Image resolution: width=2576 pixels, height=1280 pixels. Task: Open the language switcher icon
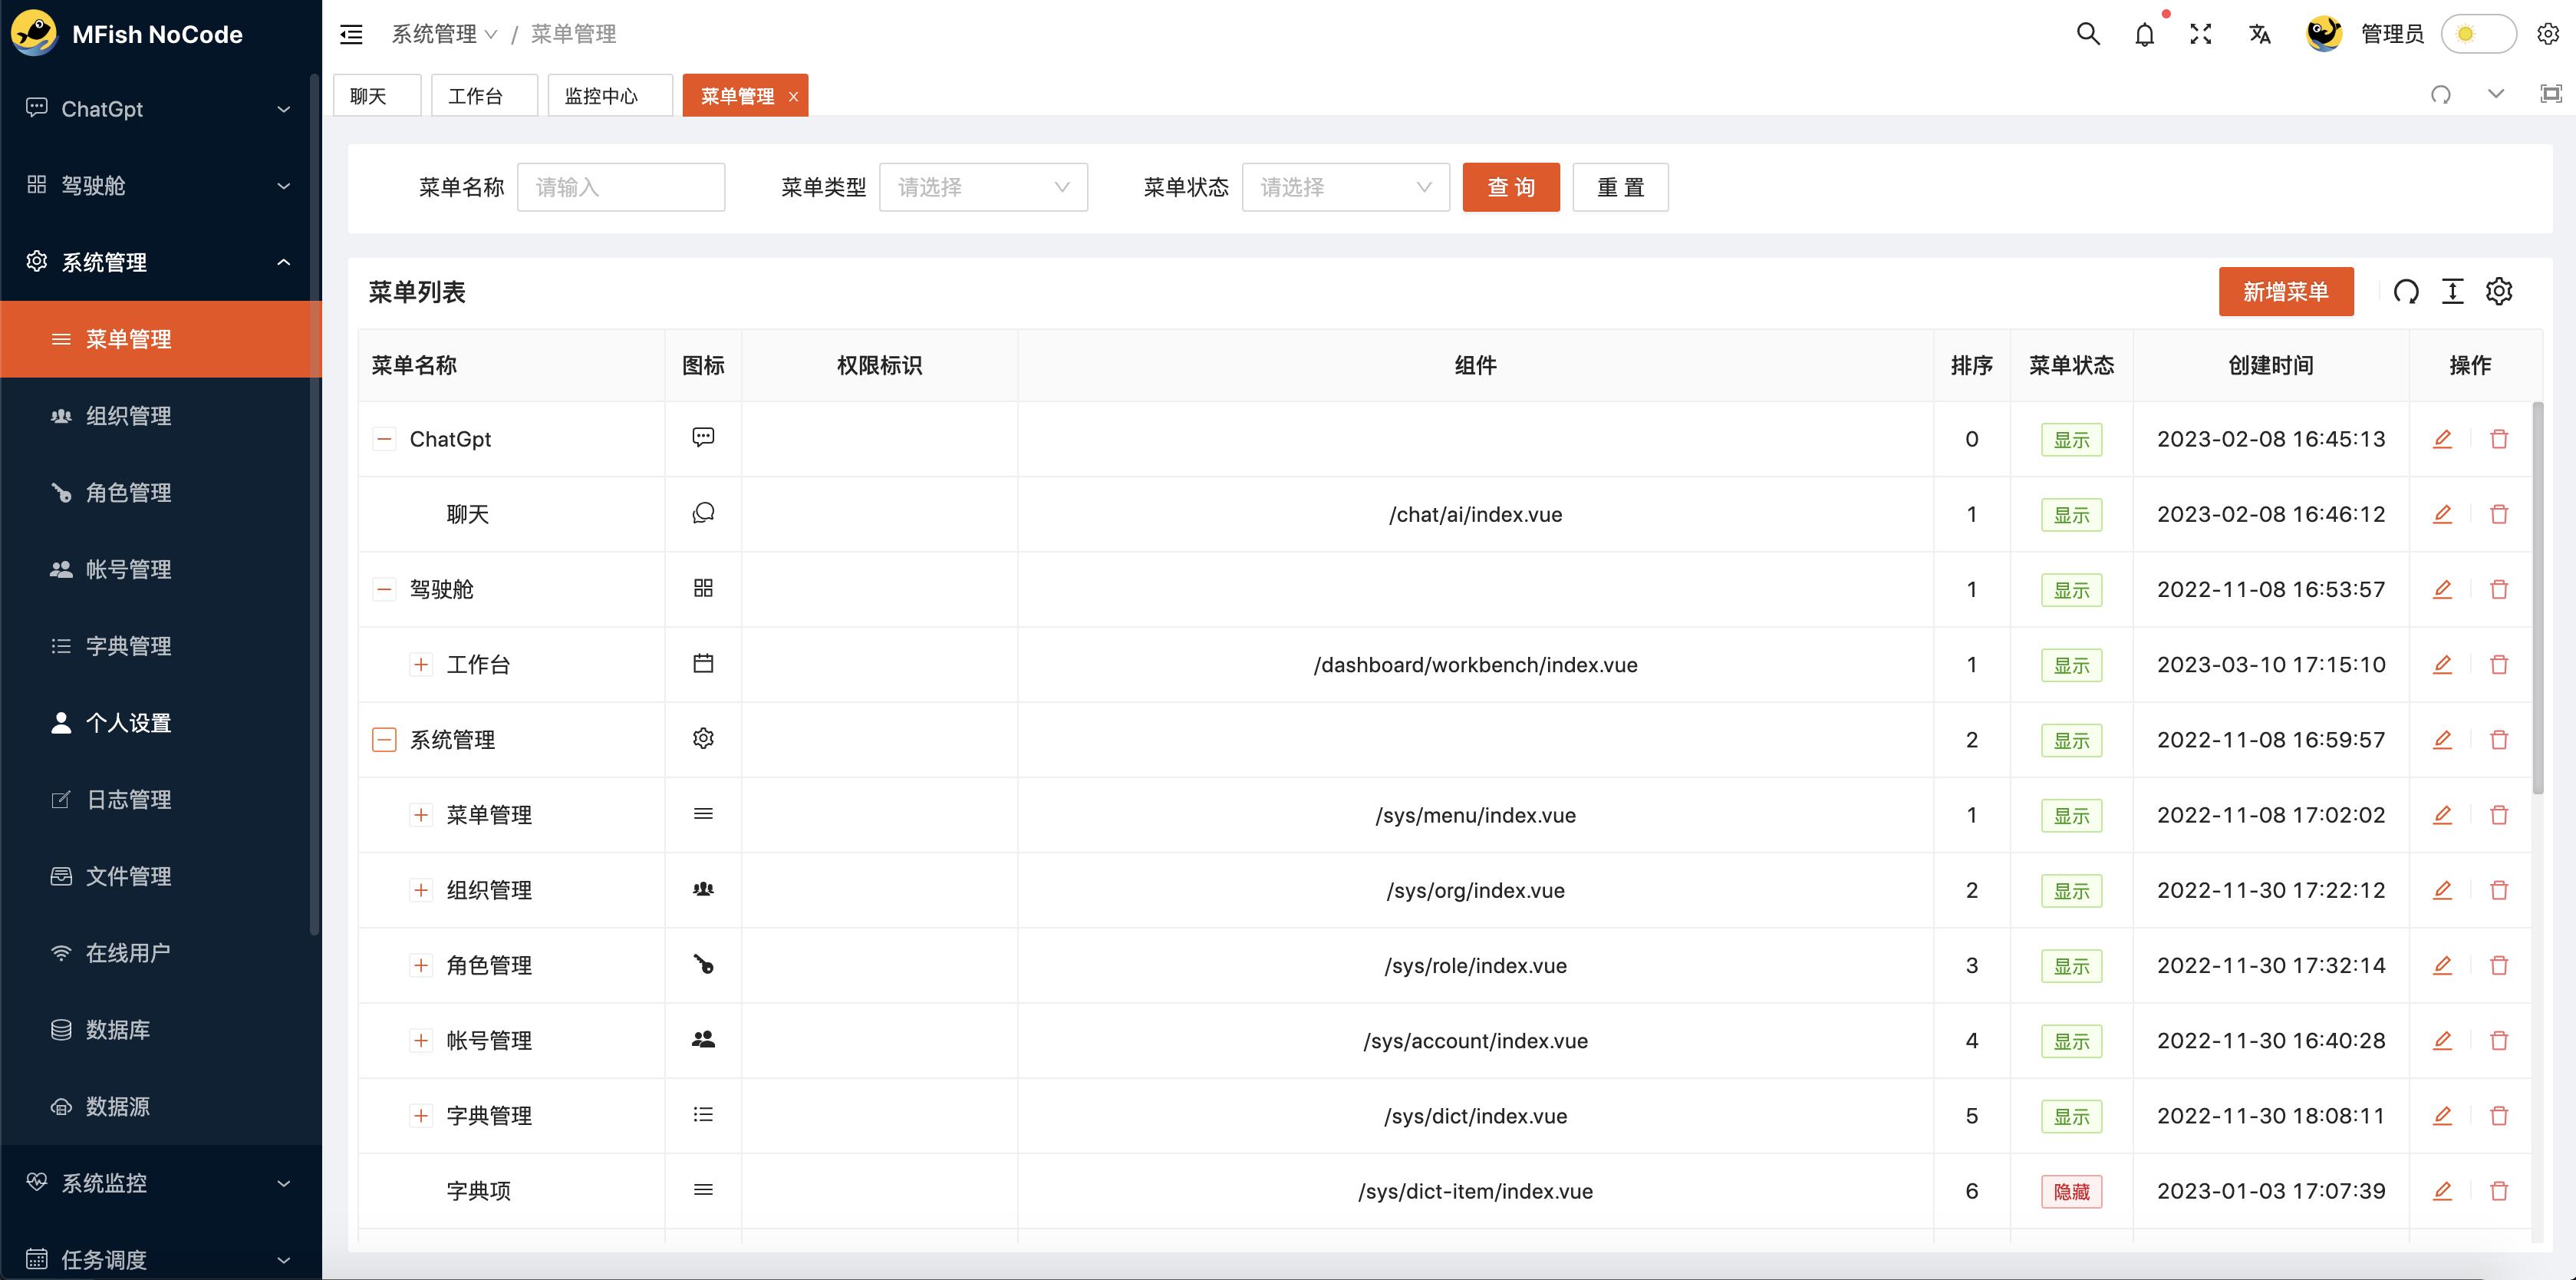(x=2258, y=33)
